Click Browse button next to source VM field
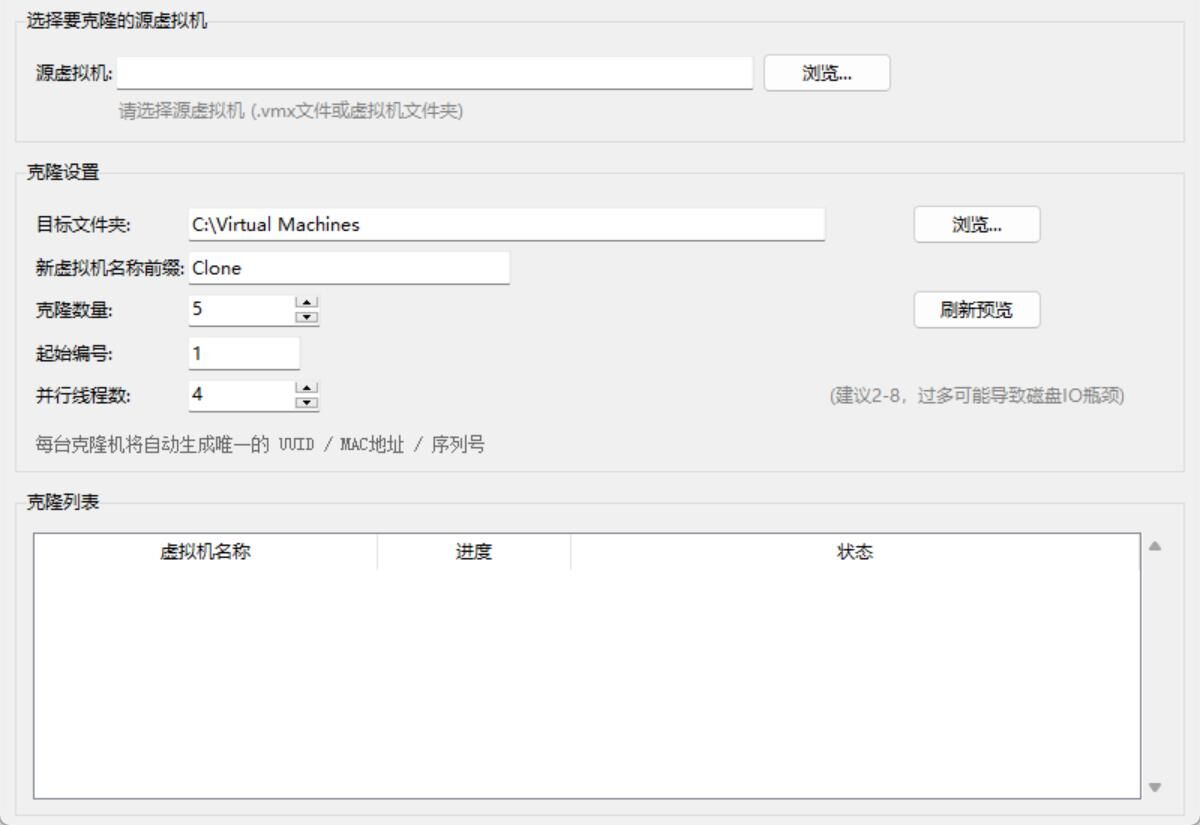Viewport: 1200px width, 825px height. [826, 73]
